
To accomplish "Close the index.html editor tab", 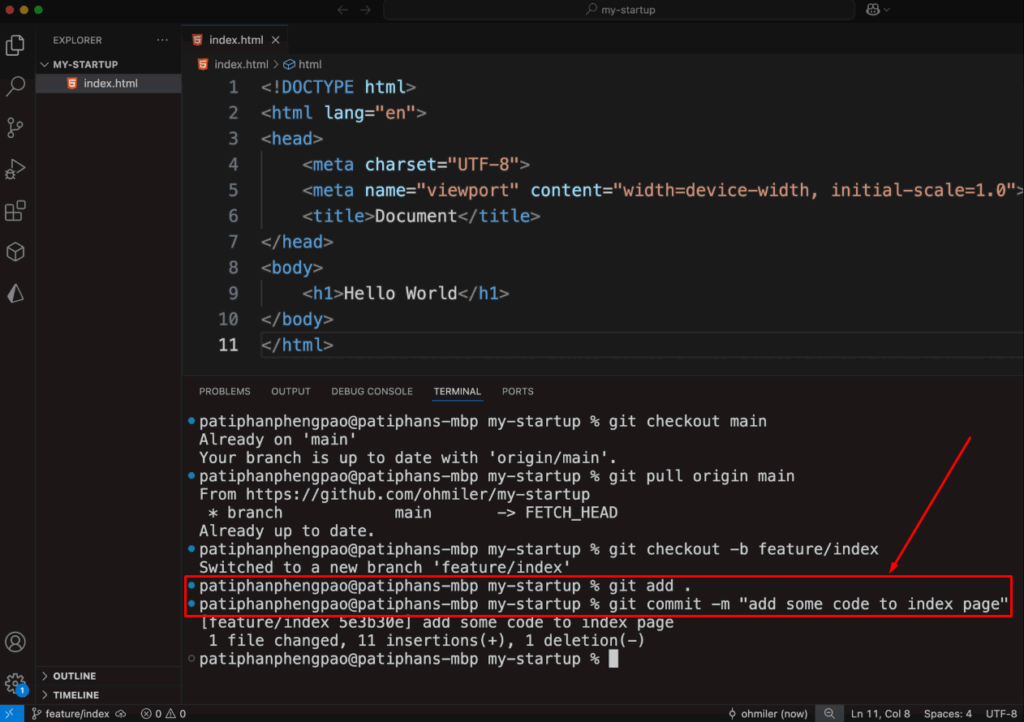I will coord(275,40).
